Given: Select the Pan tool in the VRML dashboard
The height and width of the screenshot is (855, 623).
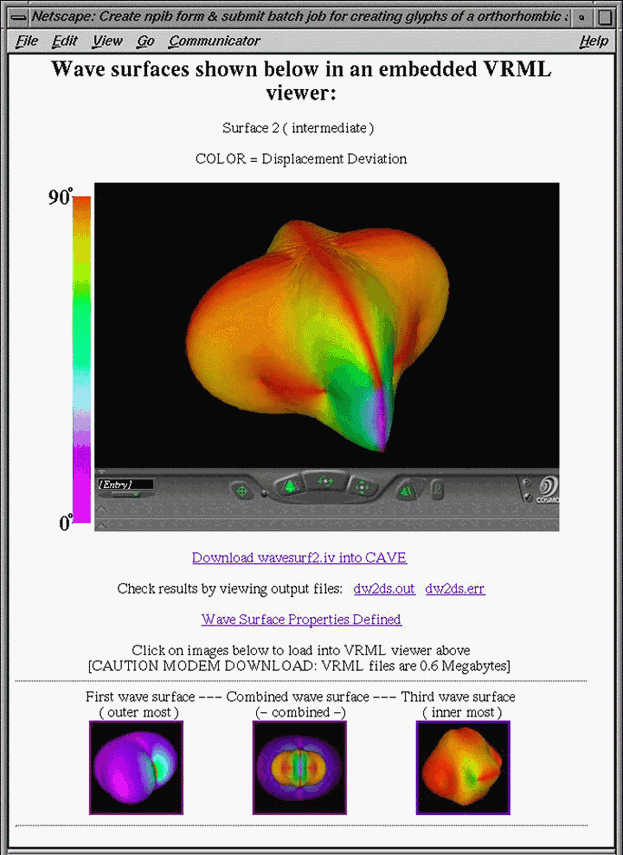Looking at the screenshot, I should click(x=361, y=486).
